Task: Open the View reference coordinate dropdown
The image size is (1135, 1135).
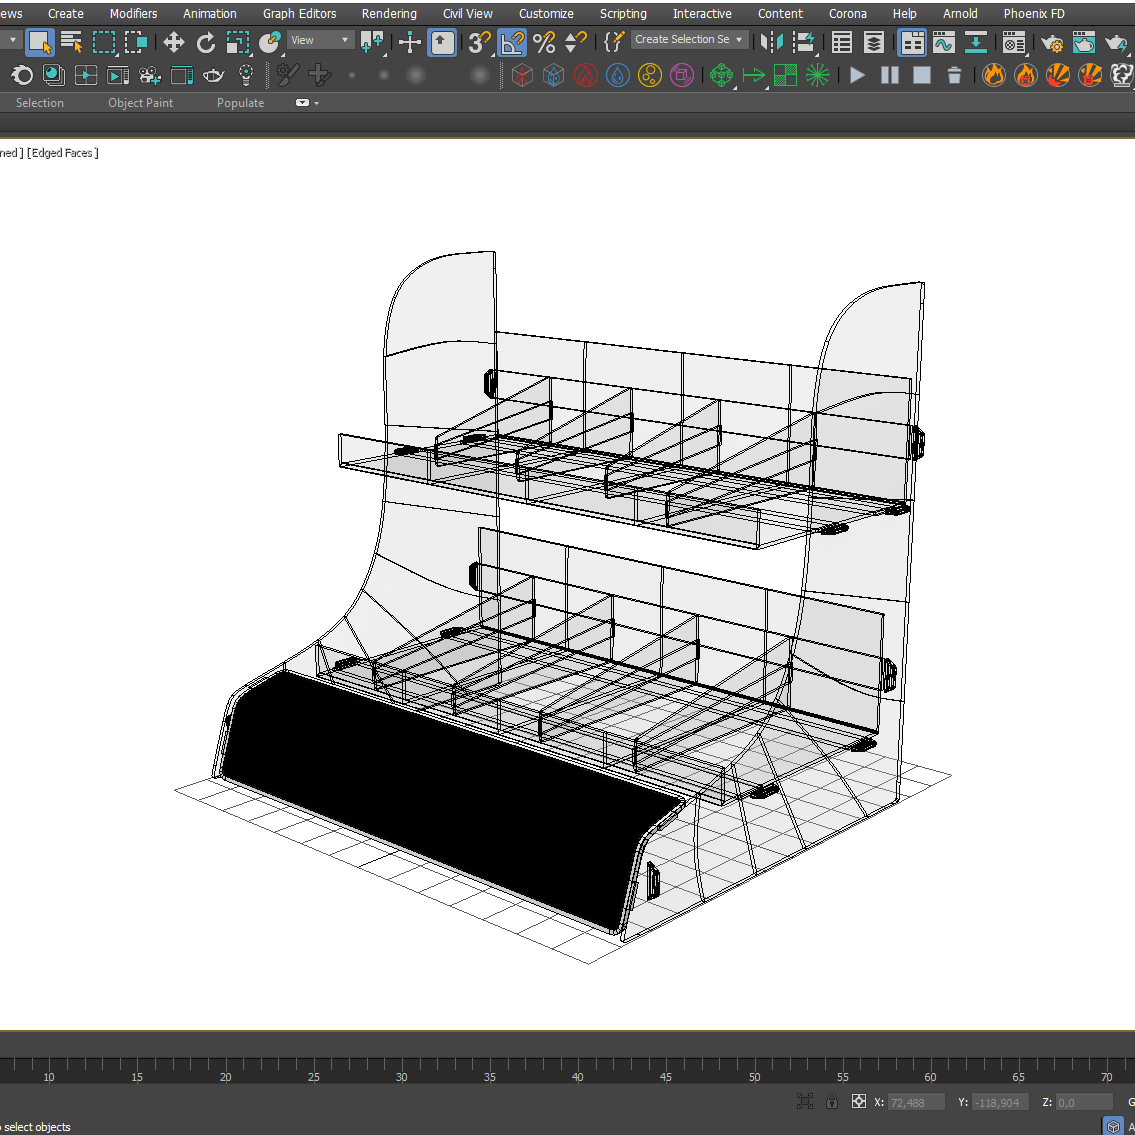Action: tap(321, 40)
